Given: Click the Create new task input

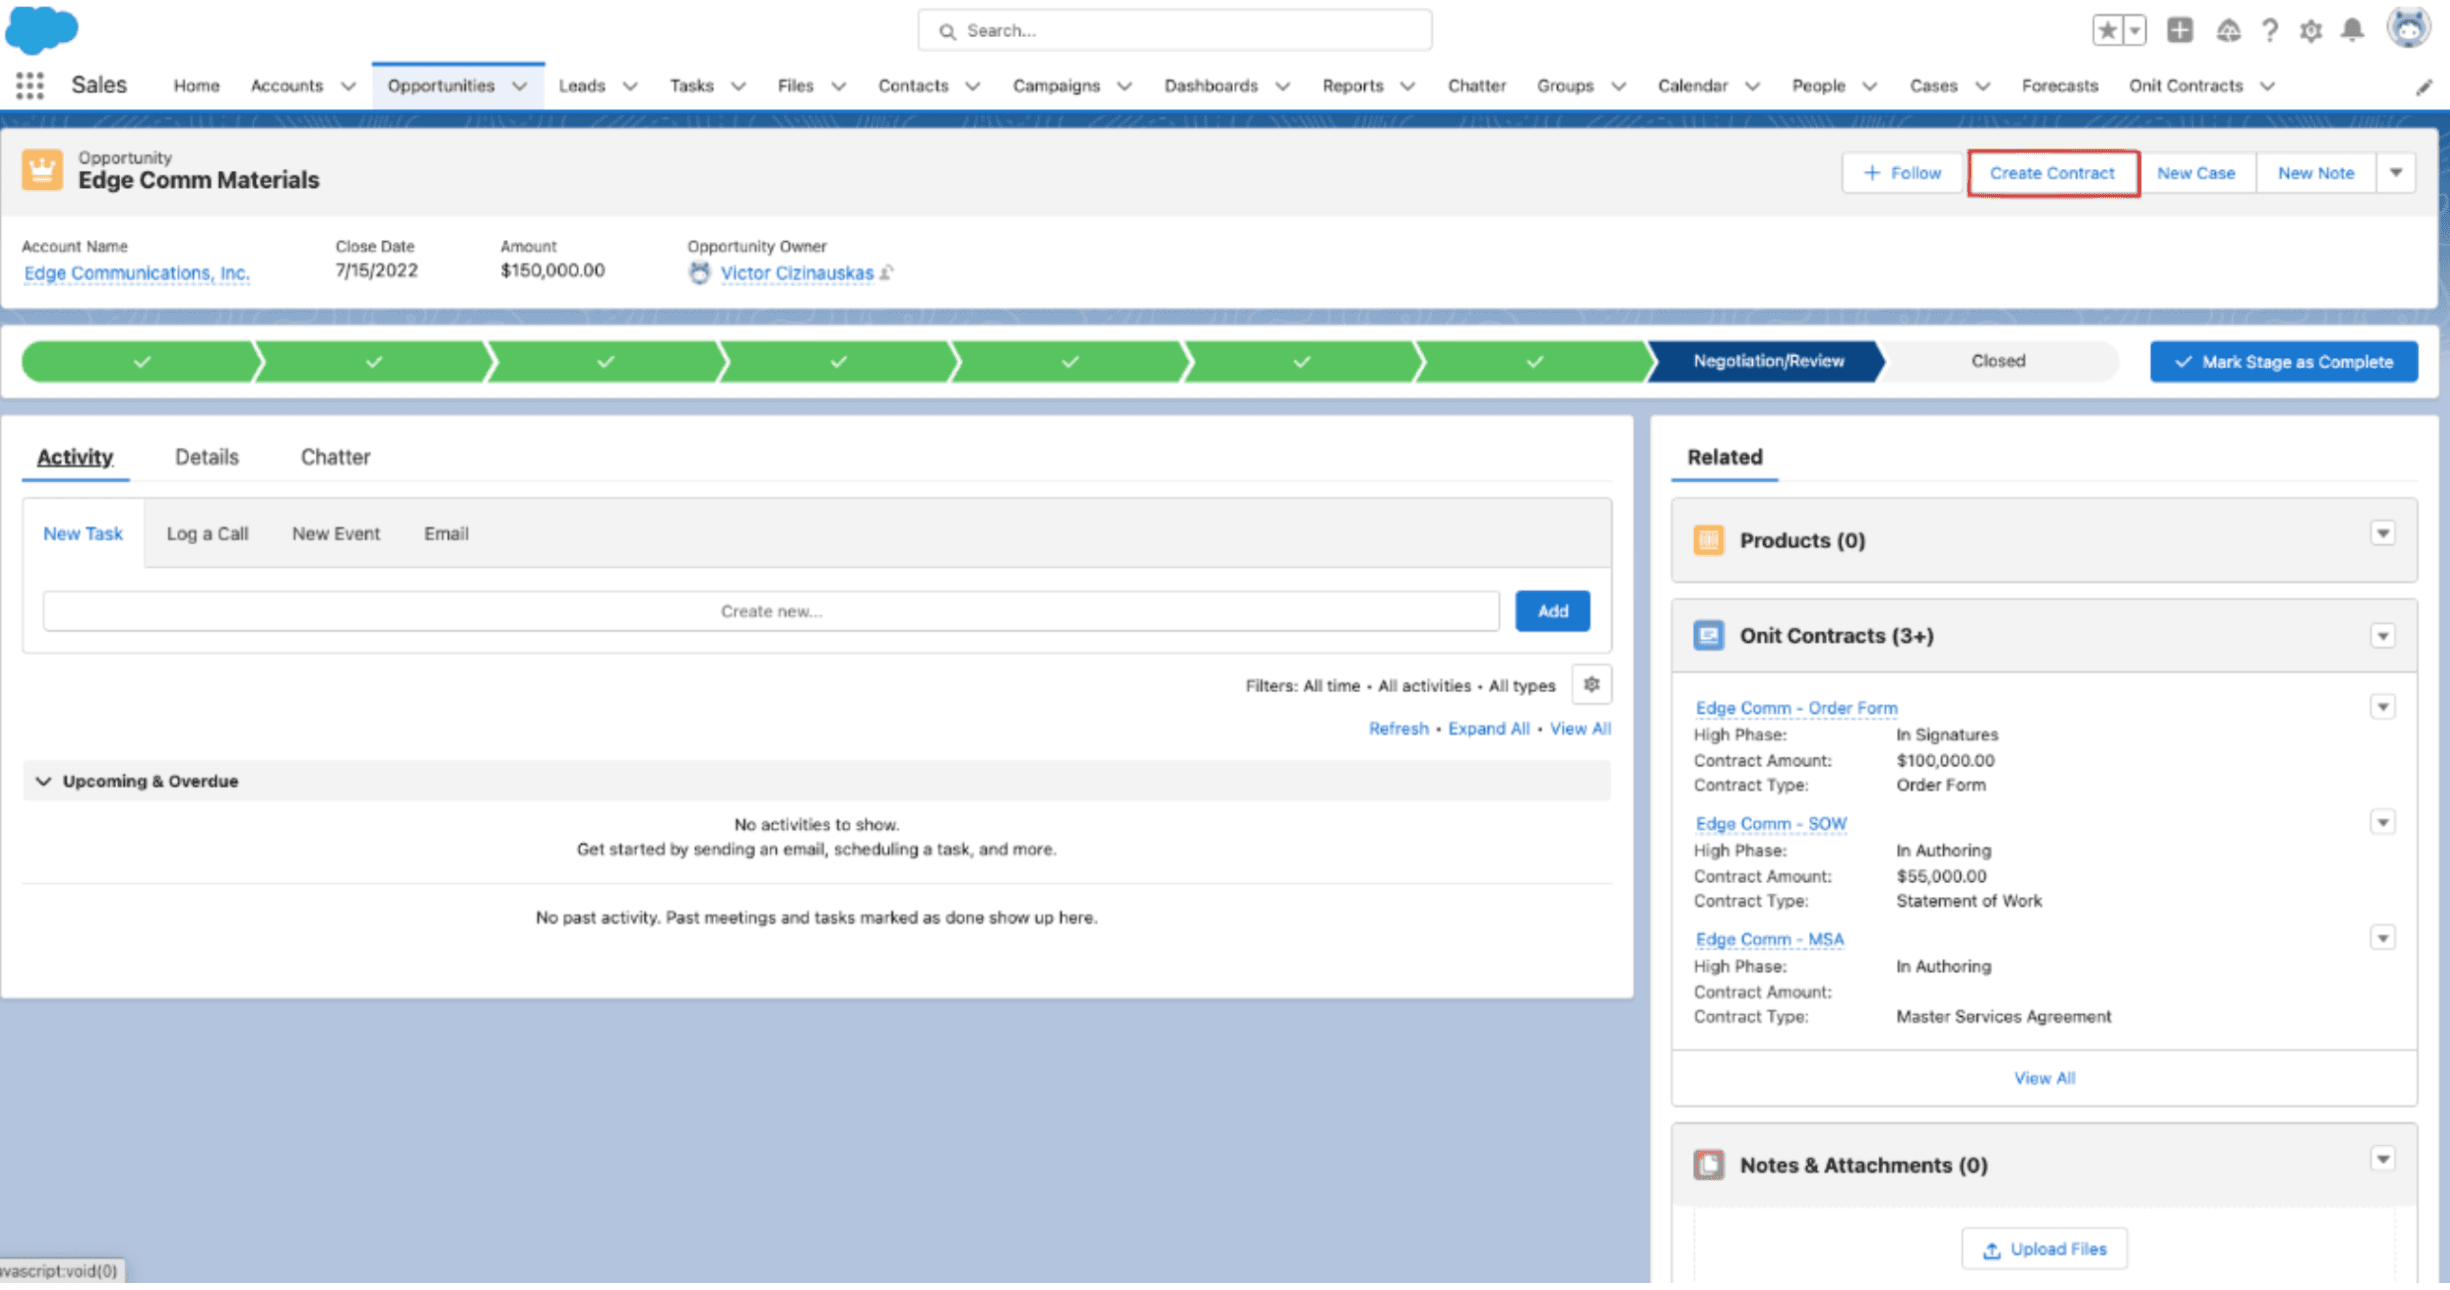Looking at the screenshot, I should click(771, 611).
